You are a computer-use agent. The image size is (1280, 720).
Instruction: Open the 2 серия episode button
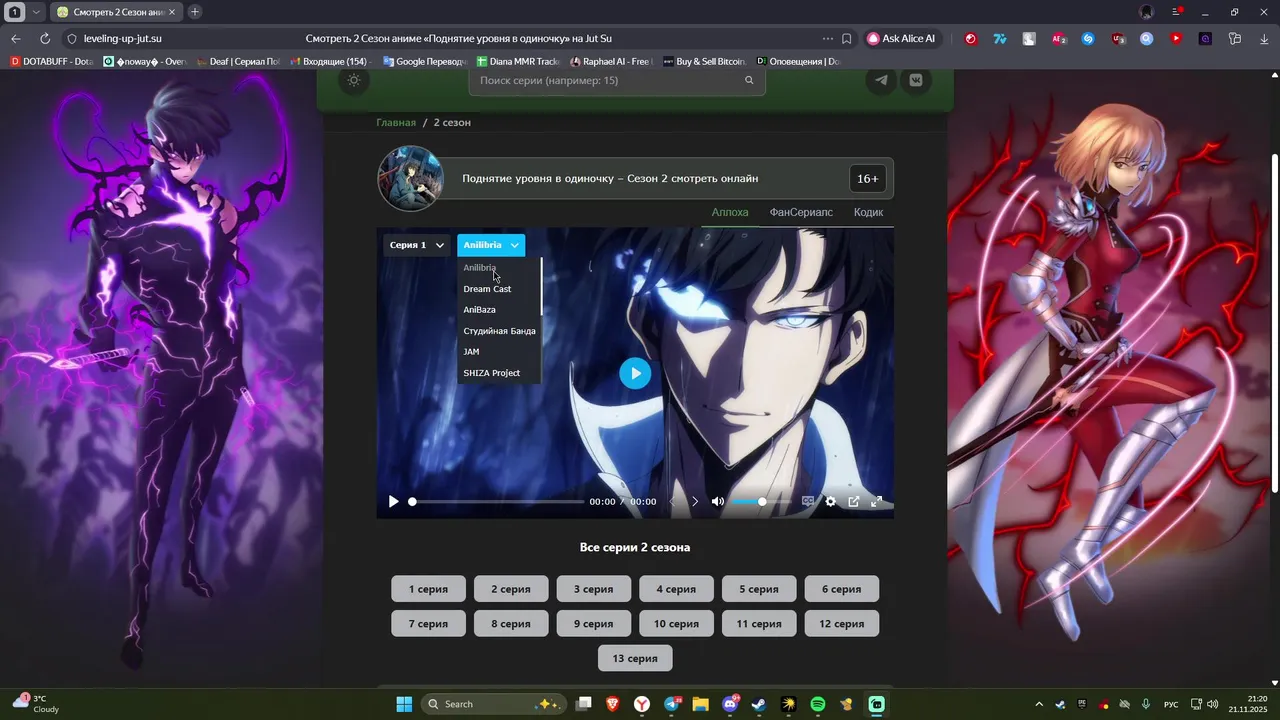point(511,589)
